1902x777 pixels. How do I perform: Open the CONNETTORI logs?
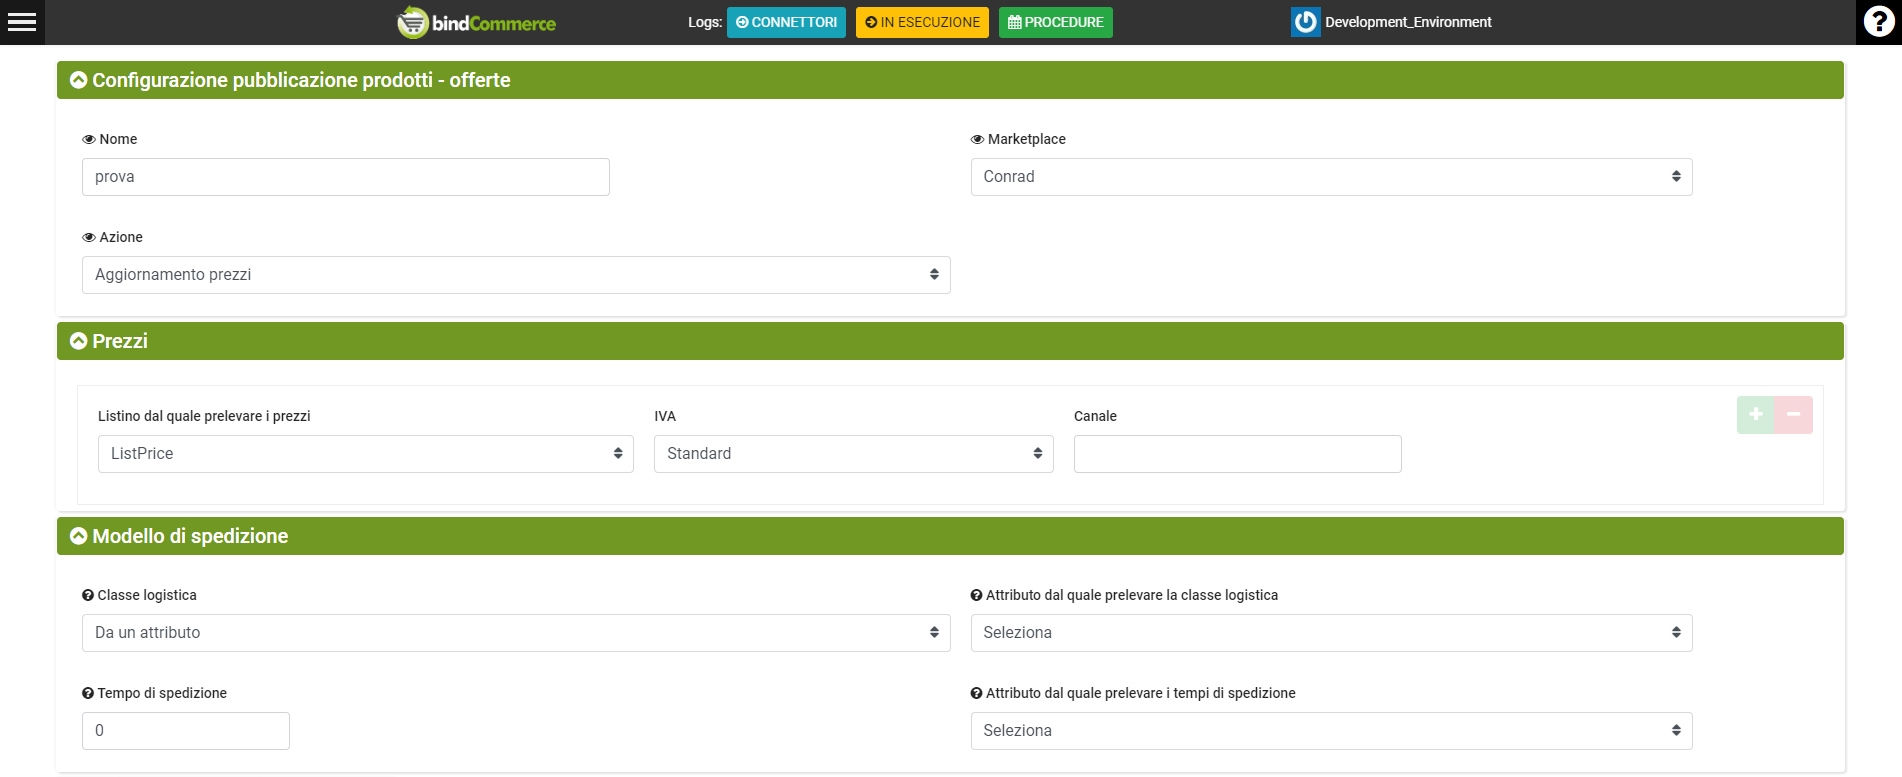tap(786, 22)
